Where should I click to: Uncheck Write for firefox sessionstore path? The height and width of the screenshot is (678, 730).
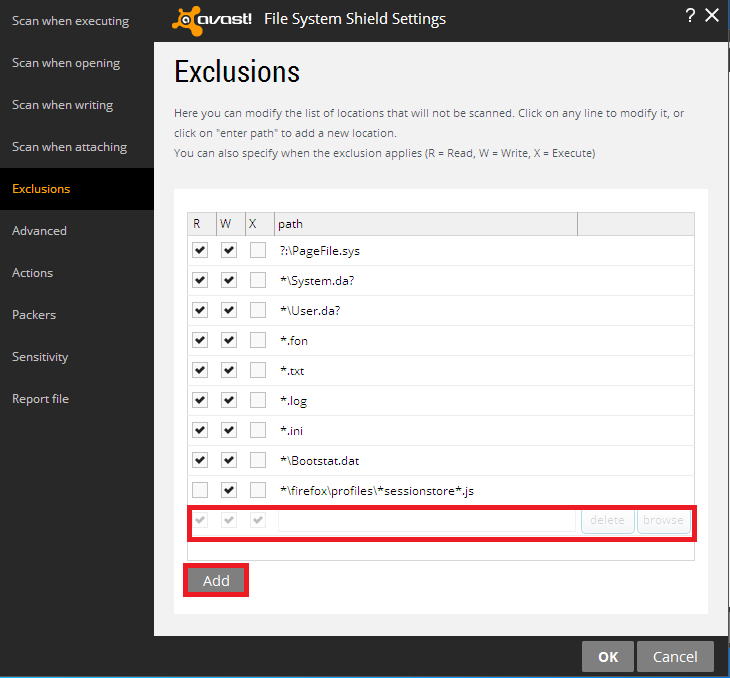coord(229,490)
